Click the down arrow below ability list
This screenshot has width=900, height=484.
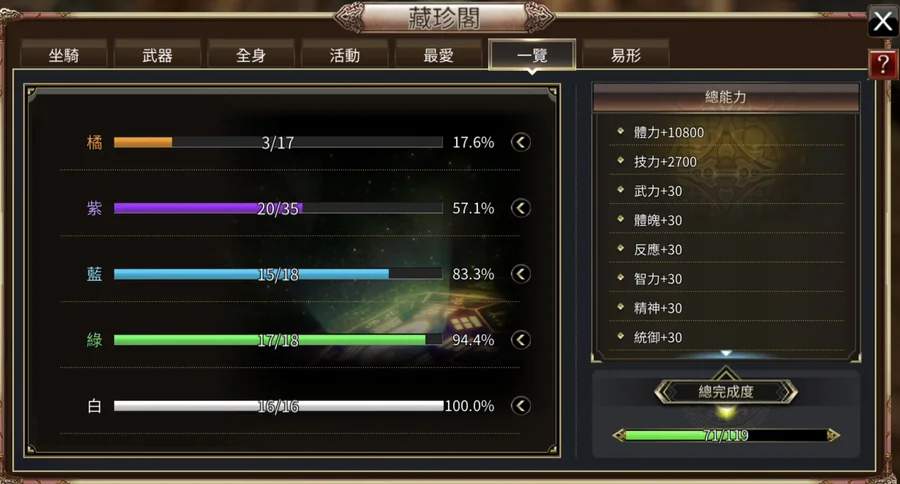[726, 353]
